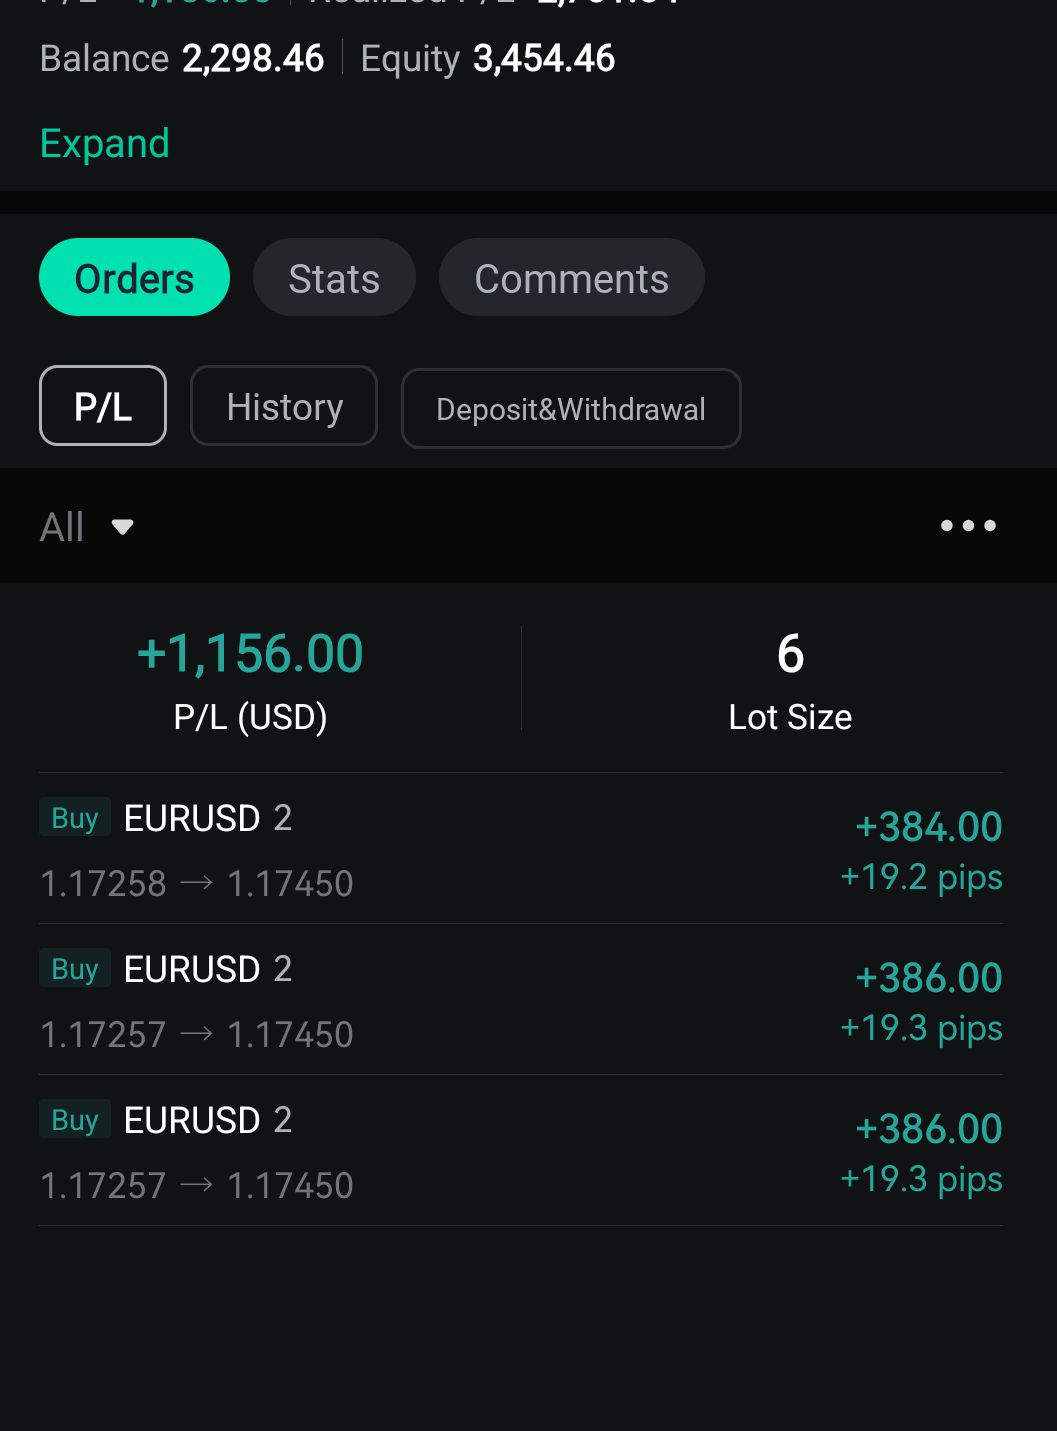Open the Comments tab

tap(571, 278)
